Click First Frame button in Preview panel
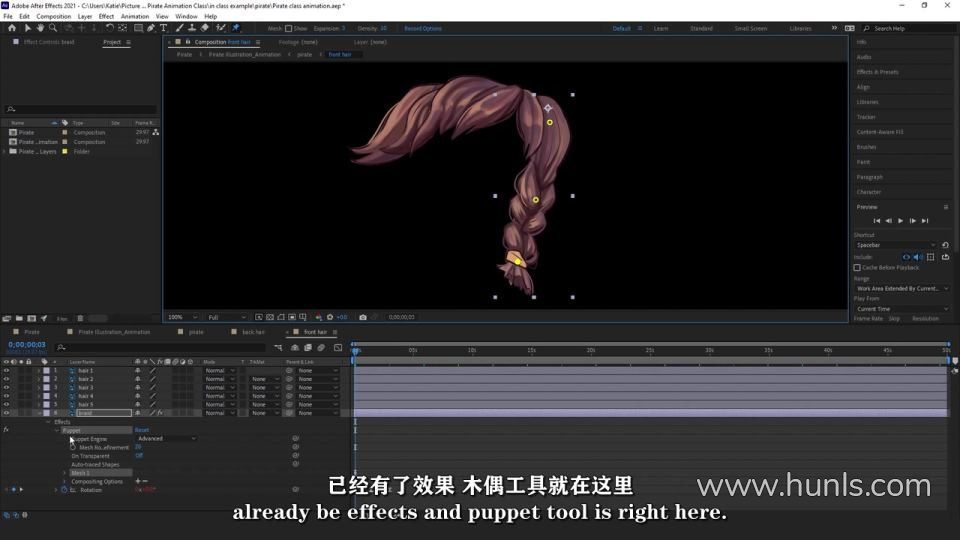960x540 pixels. (876, 221)
